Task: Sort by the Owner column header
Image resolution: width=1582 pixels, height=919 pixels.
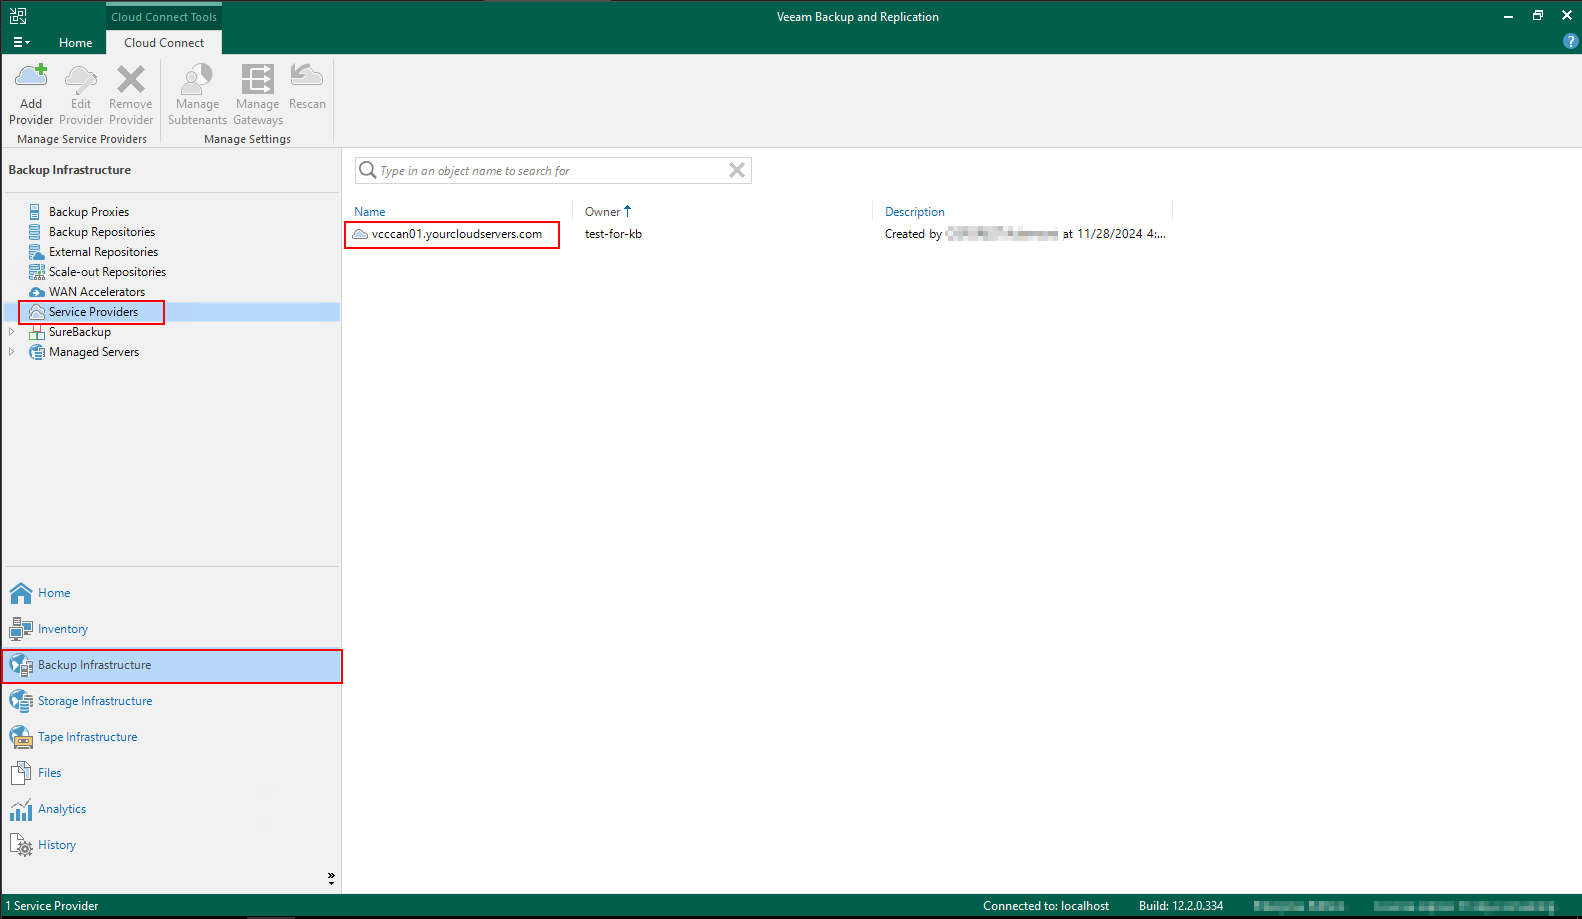Action: 603,212
